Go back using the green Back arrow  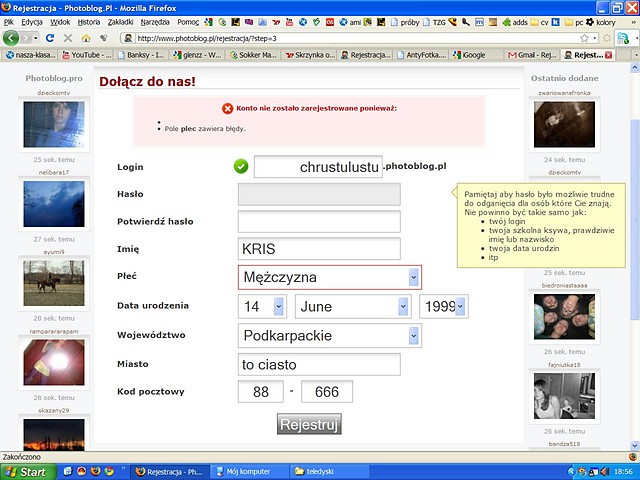point(11,38)
